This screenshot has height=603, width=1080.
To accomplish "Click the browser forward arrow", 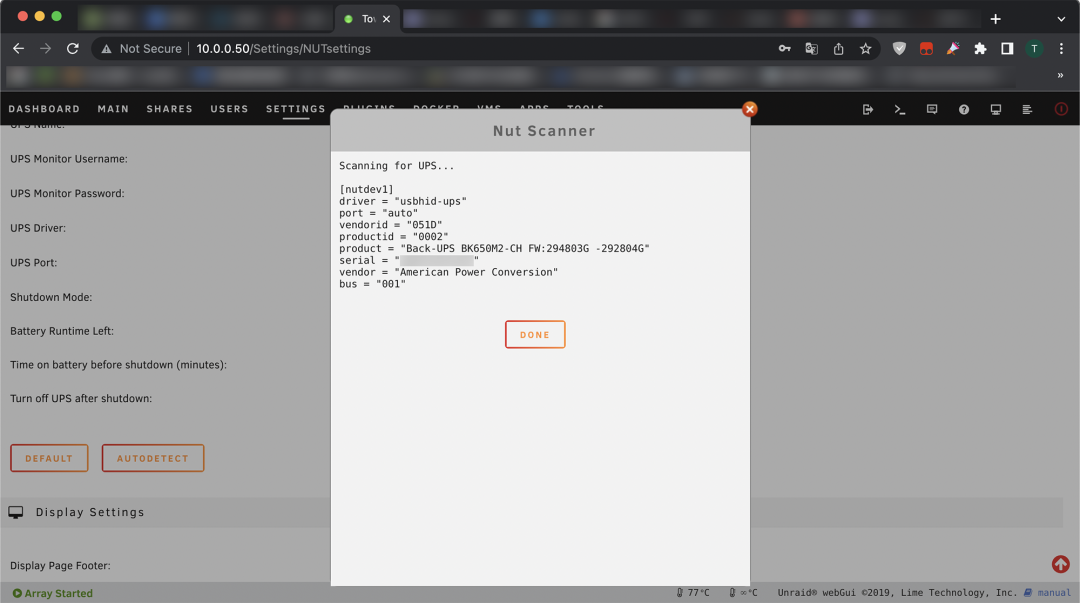I will coord(45,48).
